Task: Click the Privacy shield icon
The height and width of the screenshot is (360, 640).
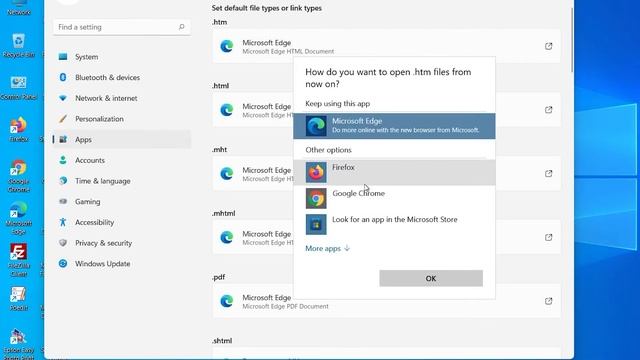Action: (63, 243)
